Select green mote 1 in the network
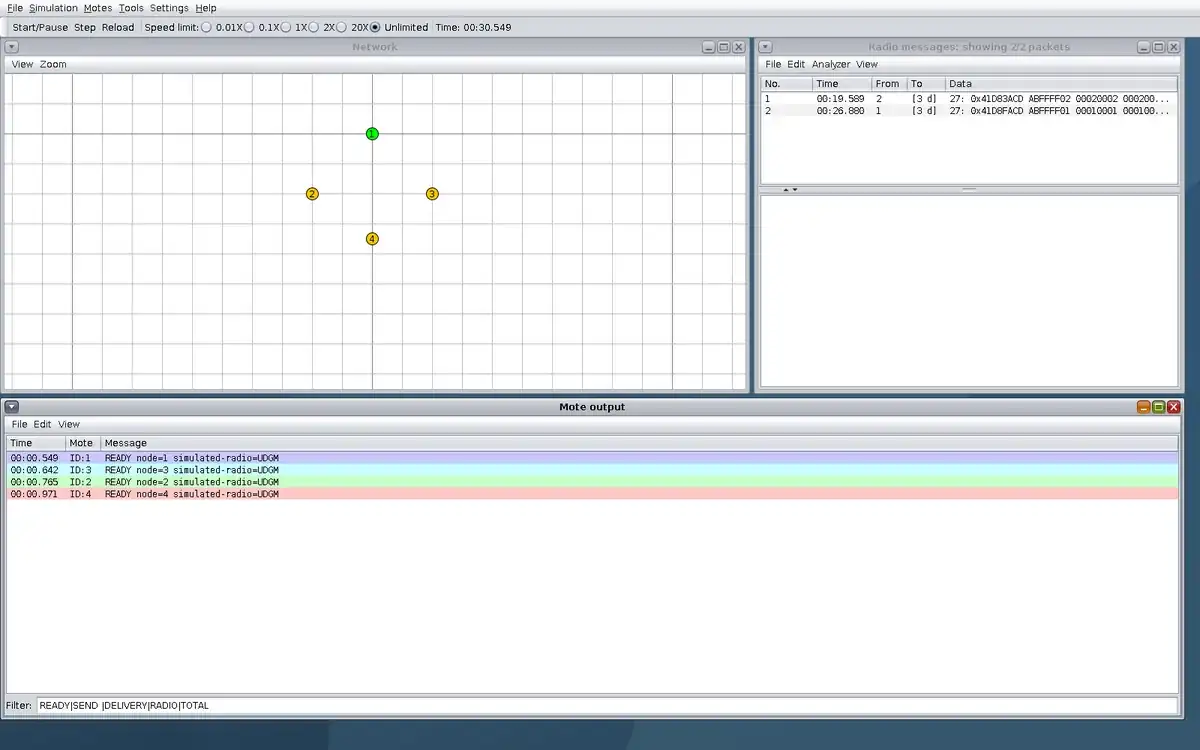This screenshot has height=750, width=1200. click(372, 134)
